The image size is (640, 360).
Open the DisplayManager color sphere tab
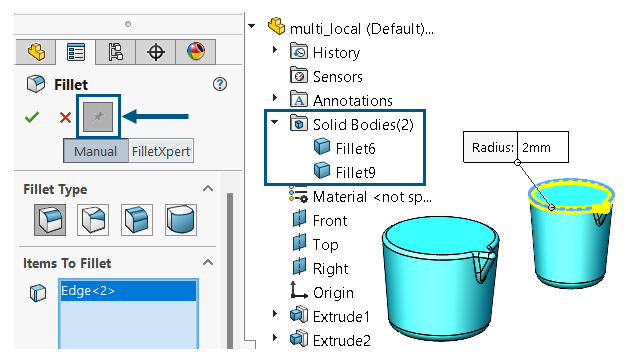(196, 52)
